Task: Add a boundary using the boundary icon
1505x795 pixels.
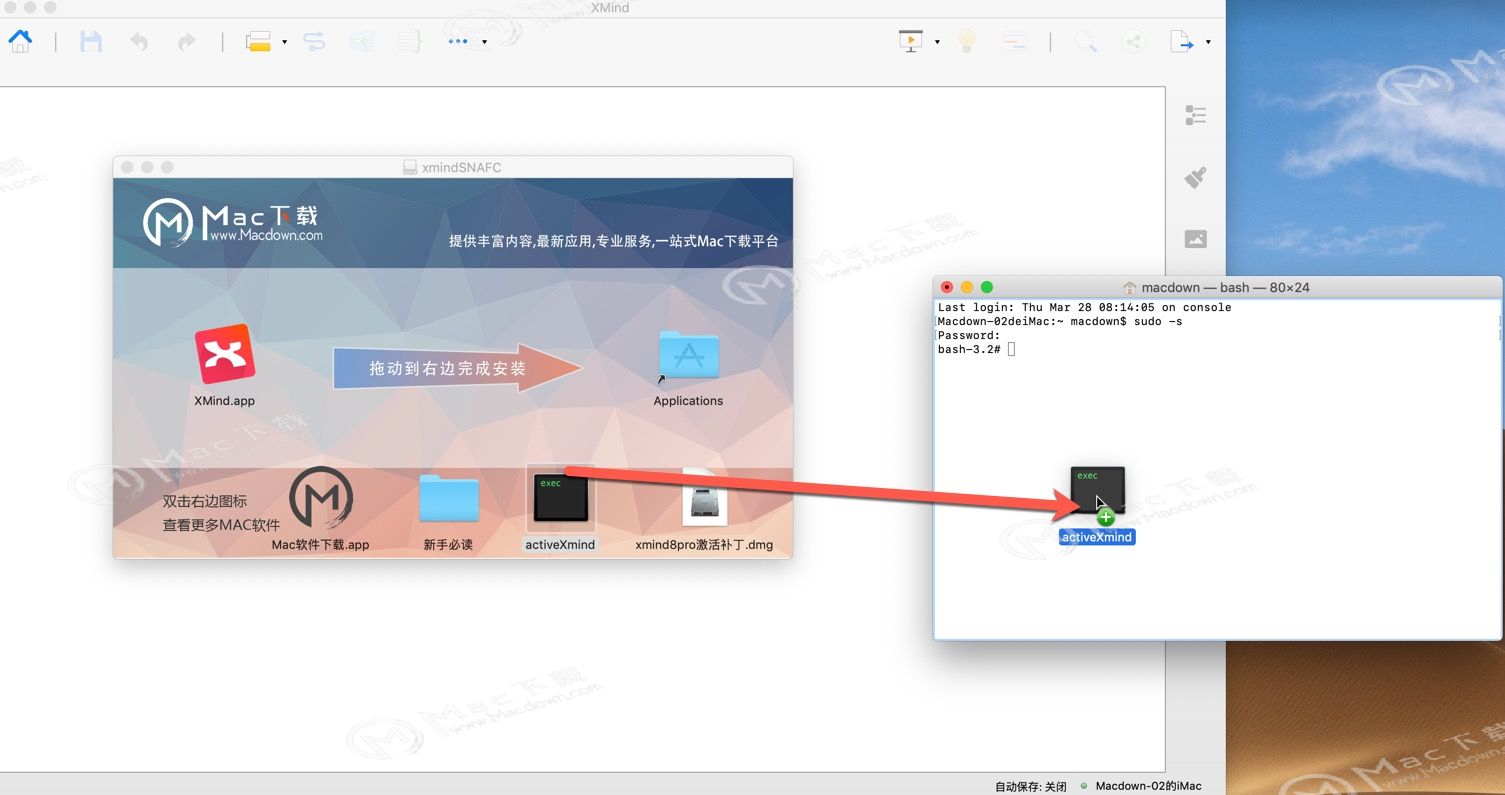Action: [361, 42]
